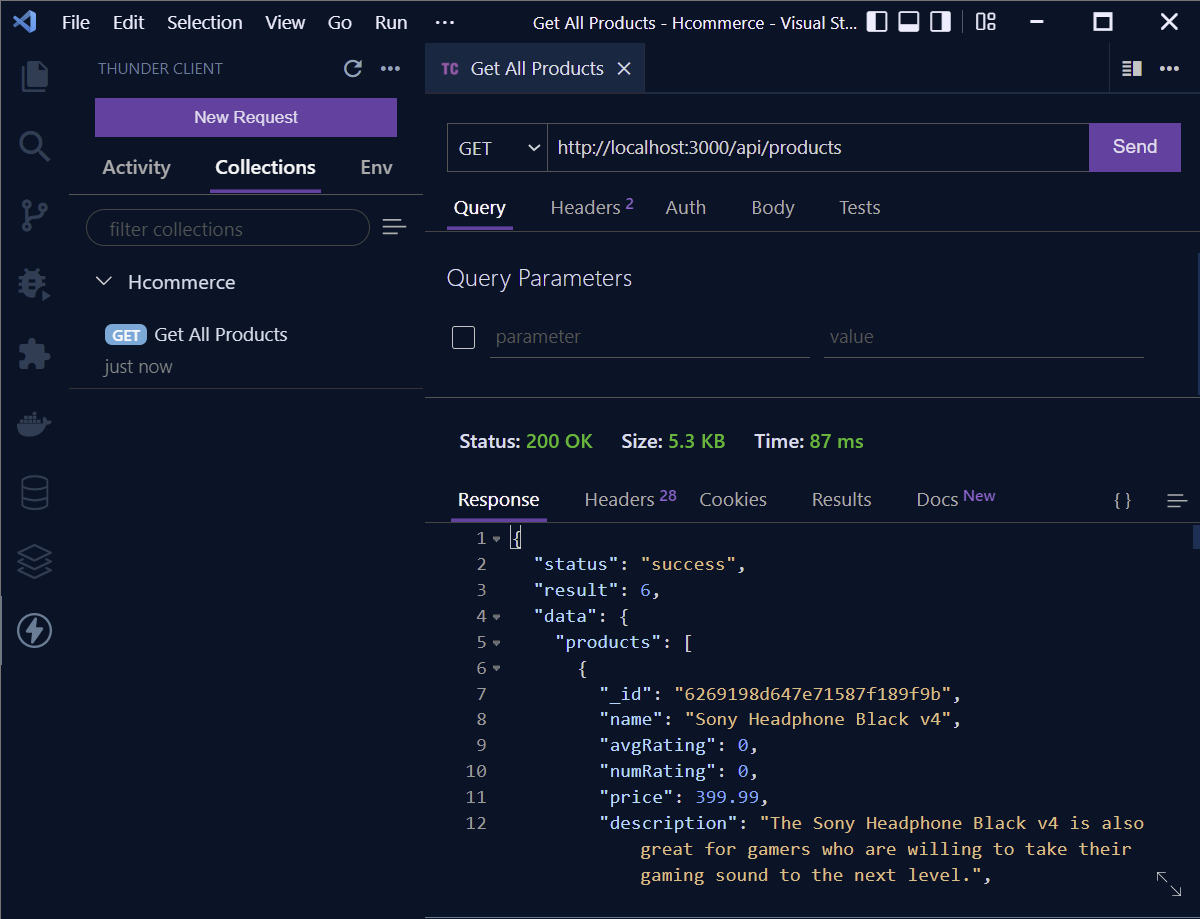
Task: Click the New Request button
Action: pos(246,117)
